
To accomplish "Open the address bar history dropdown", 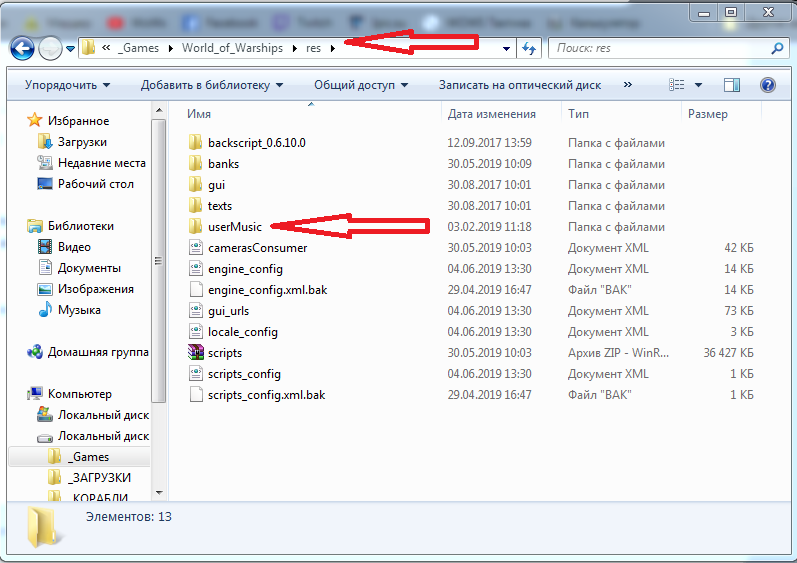I will (506, 49).
